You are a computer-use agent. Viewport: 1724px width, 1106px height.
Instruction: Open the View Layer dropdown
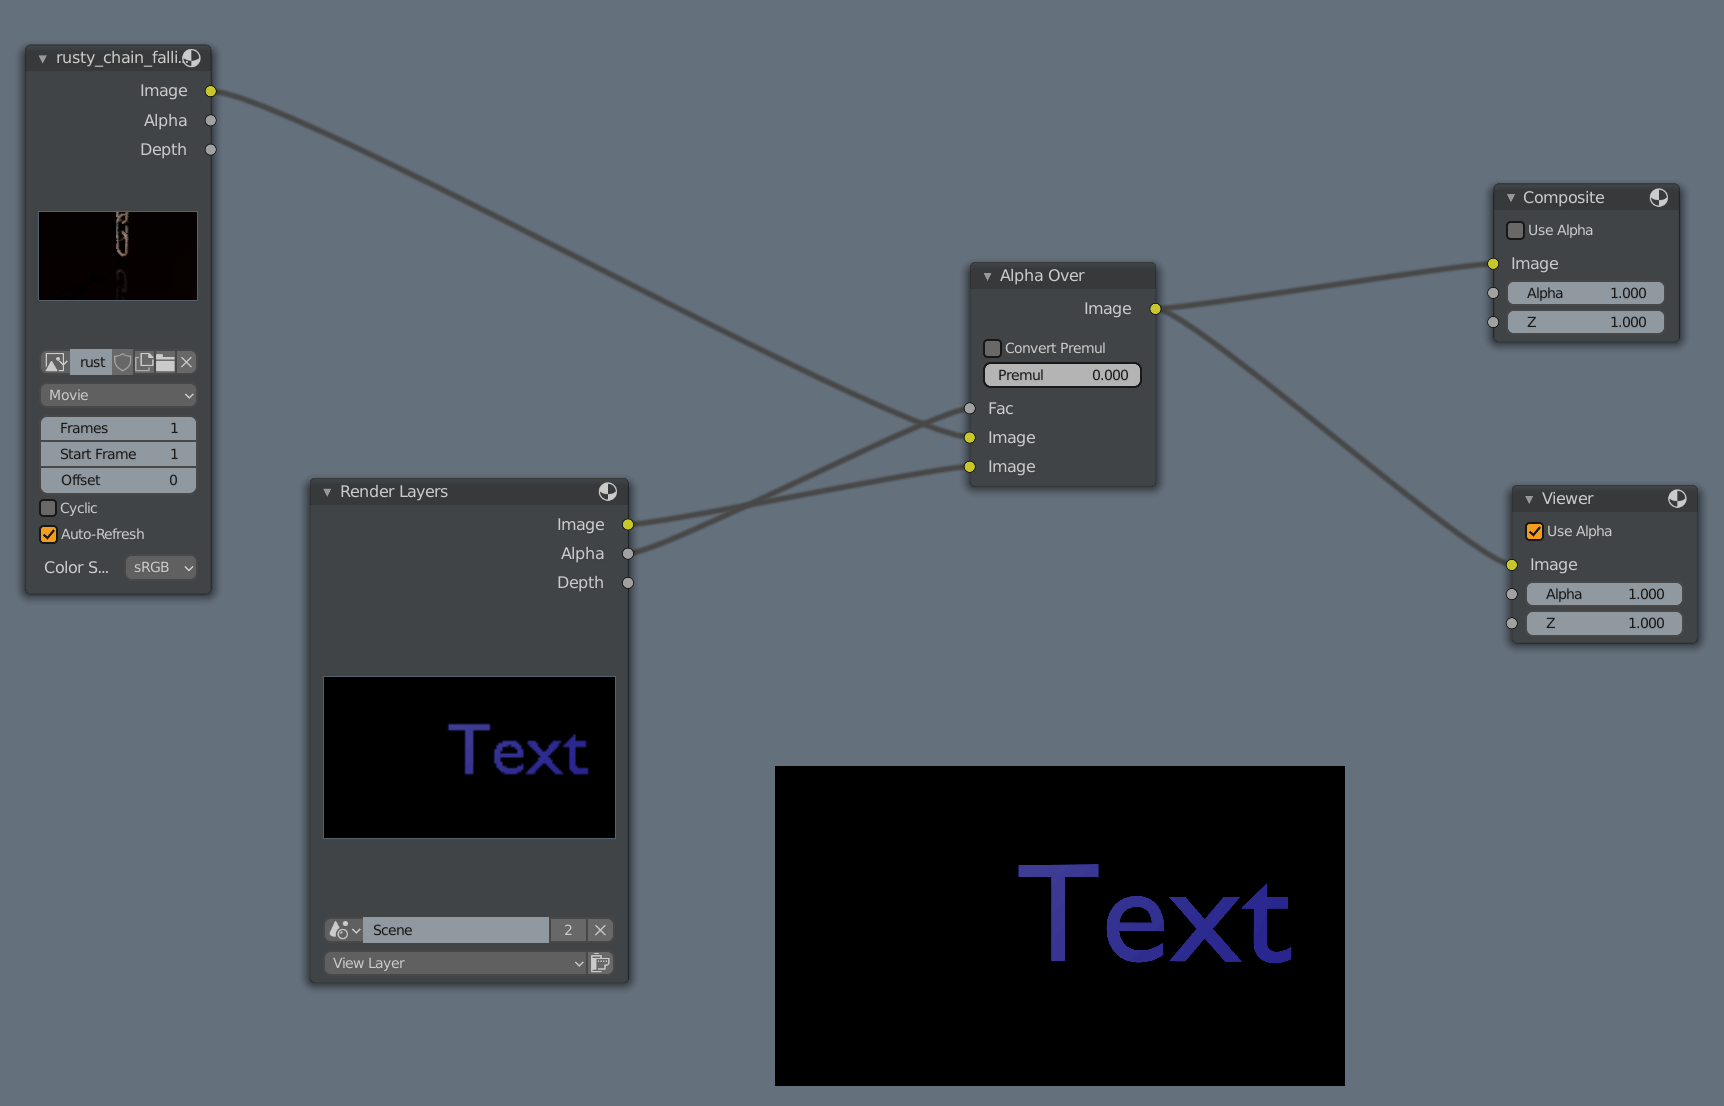point(454,962)
